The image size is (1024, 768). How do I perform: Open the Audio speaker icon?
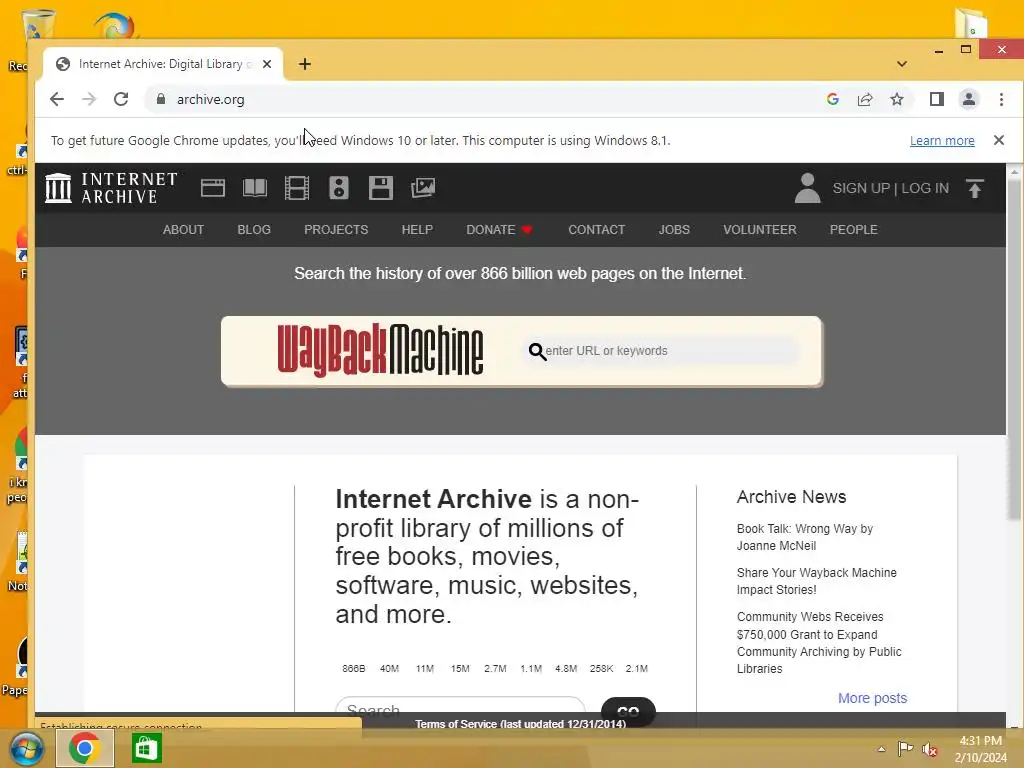(338, 188)
